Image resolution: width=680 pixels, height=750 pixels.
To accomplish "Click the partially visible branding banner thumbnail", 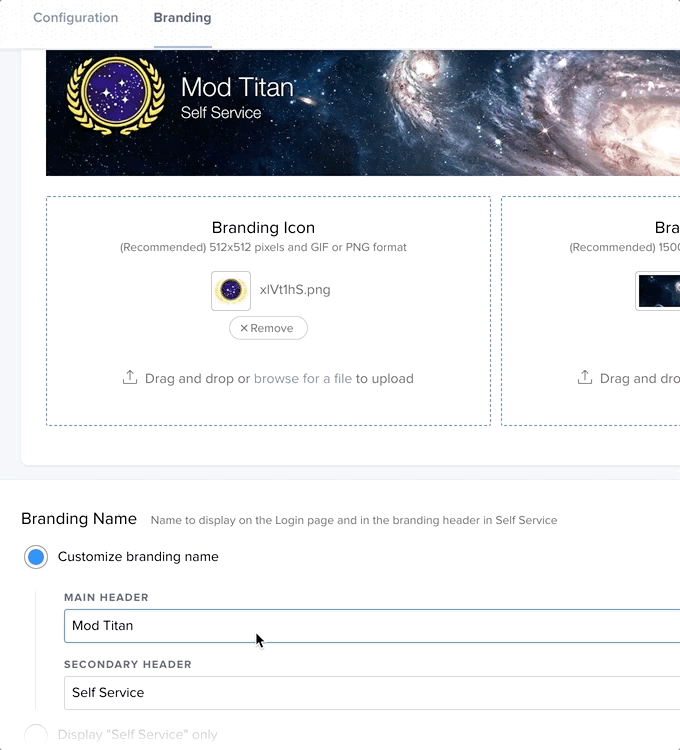I will (x=658, y=291).
